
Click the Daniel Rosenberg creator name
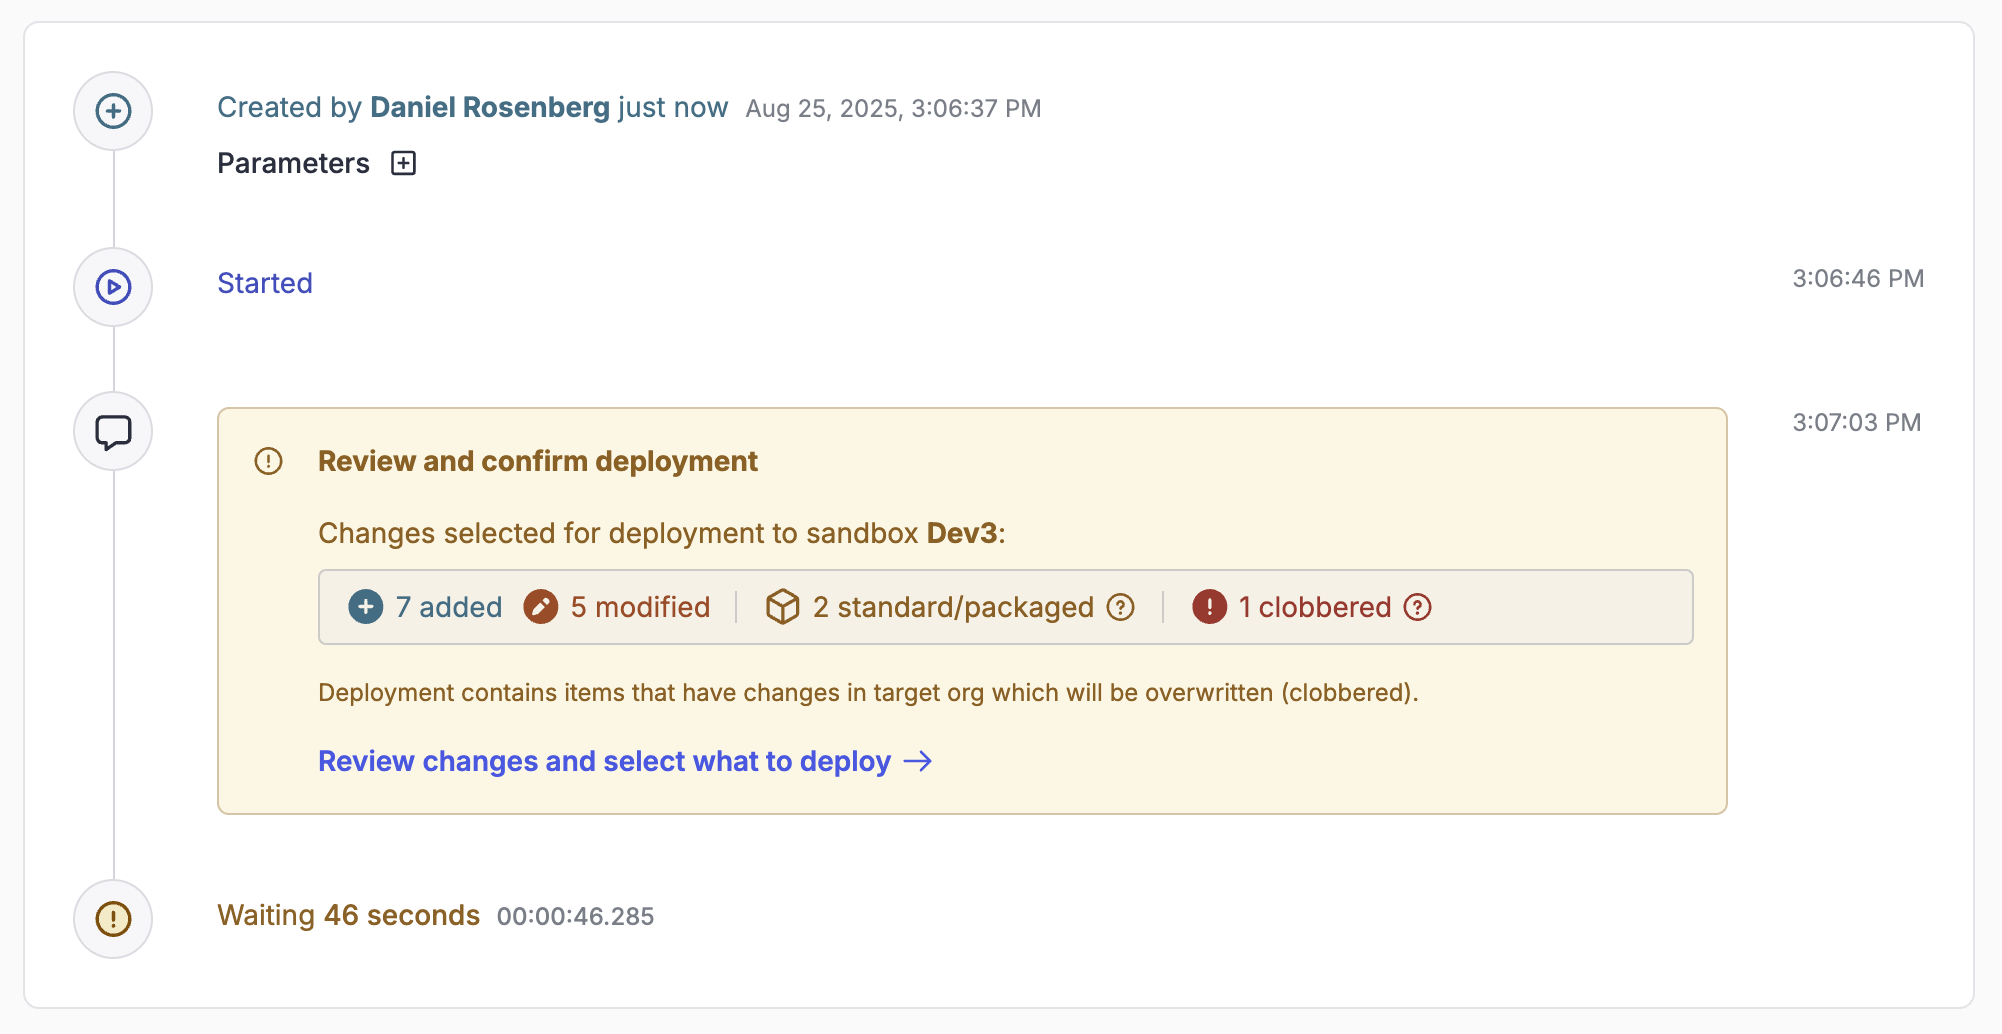(x=490, y=108)
